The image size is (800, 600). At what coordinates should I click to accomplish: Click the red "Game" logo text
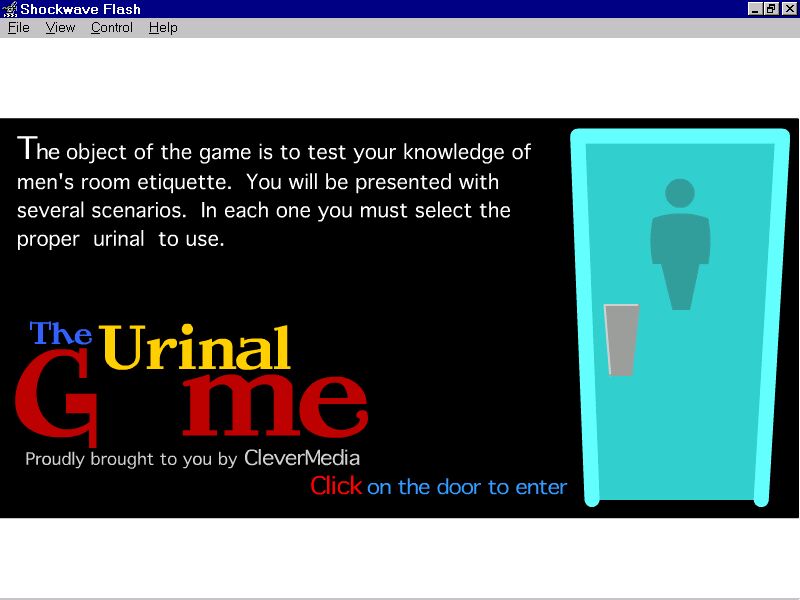click(x=190, y=405)
